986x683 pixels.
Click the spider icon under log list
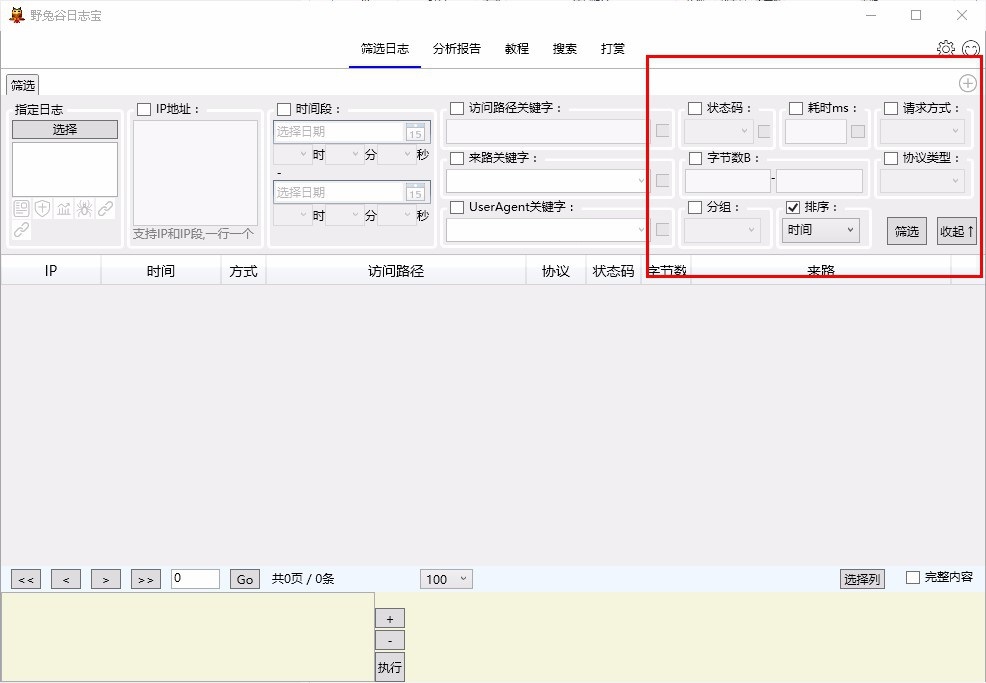84,209
